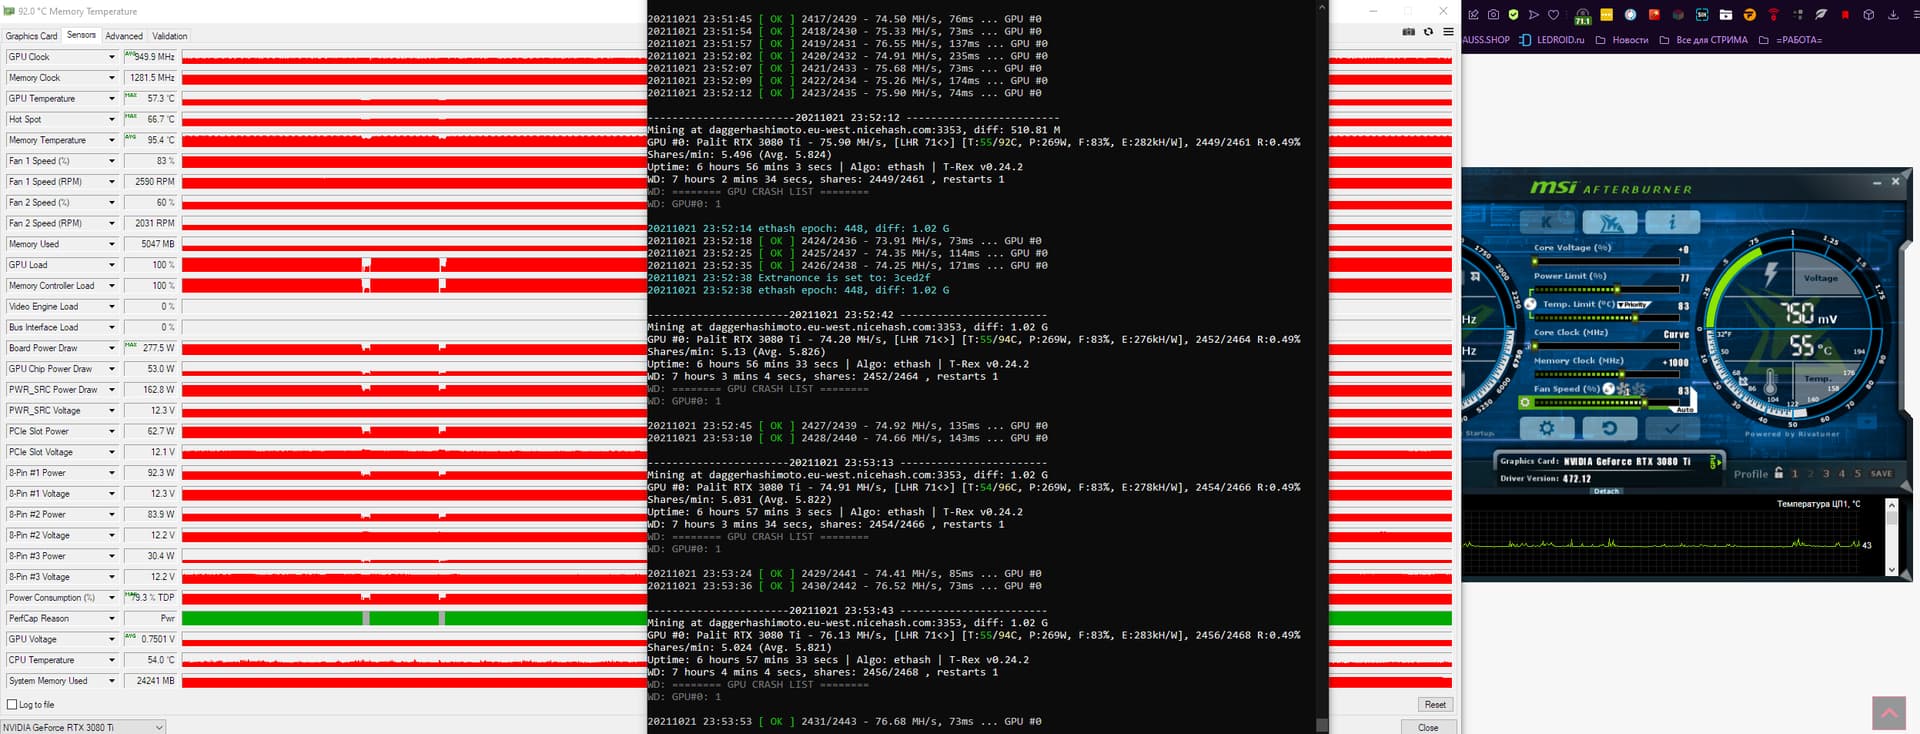
Task: Select Afterburner profile slot 1
Action: [1794, 474]
